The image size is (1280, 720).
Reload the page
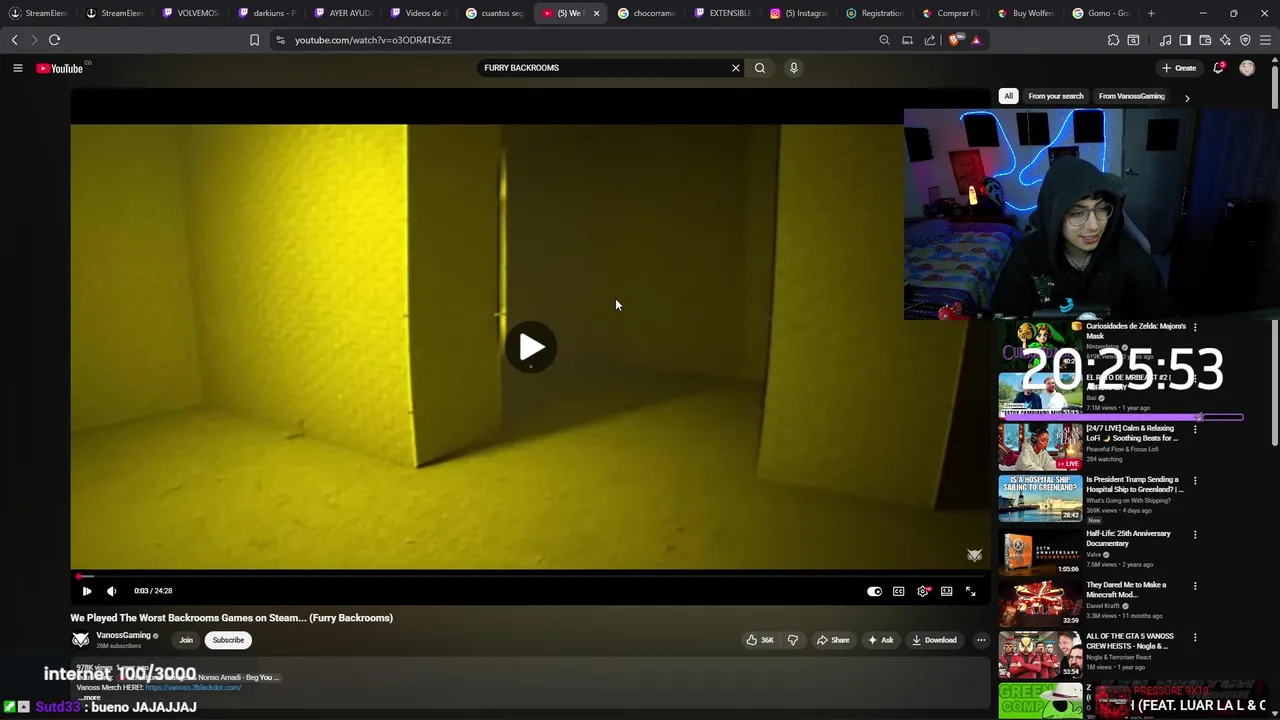[55, 40]
